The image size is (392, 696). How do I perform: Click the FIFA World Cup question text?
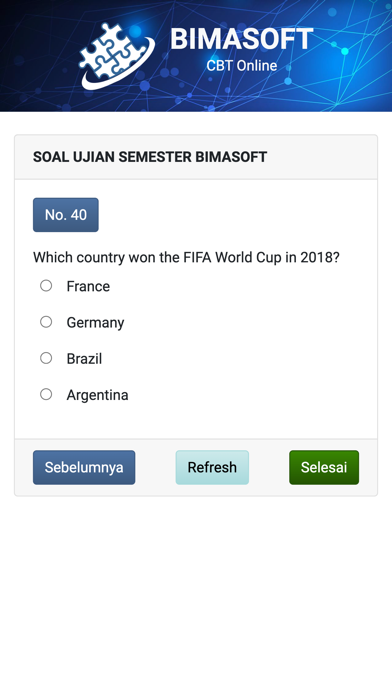186,257
